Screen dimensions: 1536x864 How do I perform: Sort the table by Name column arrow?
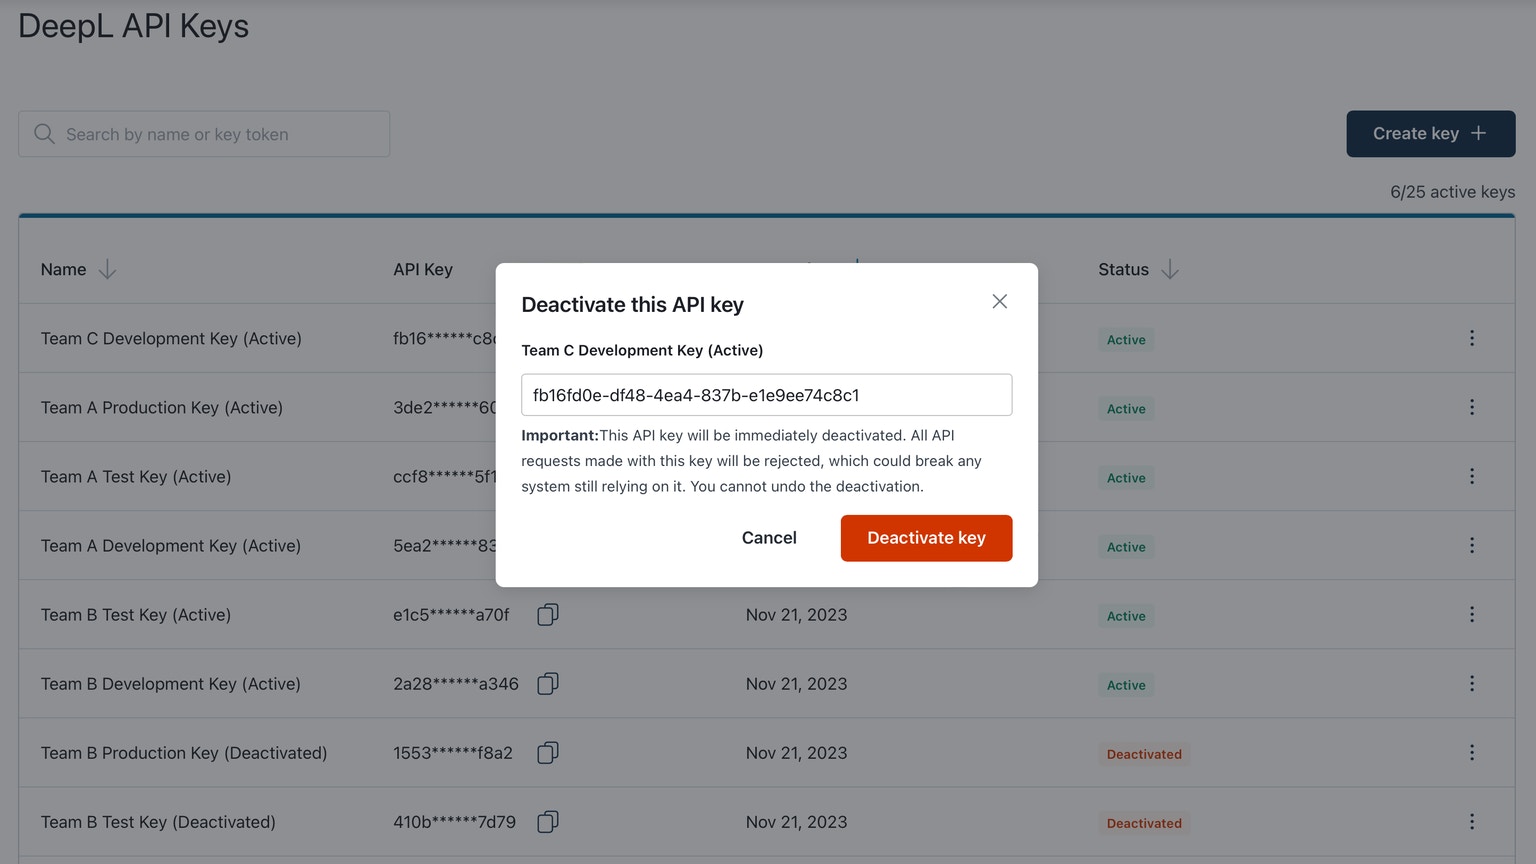(x=107, y=270)
